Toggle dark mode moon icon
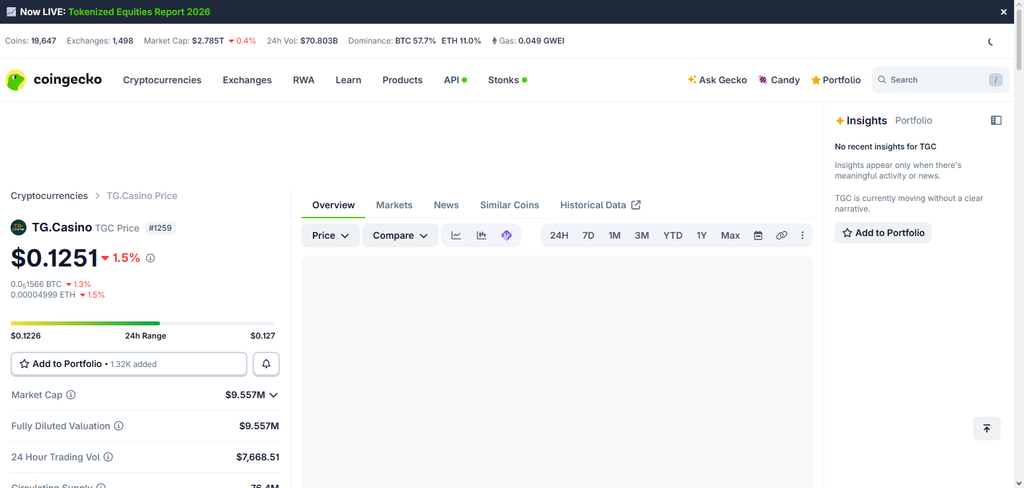 click(990, 41)
